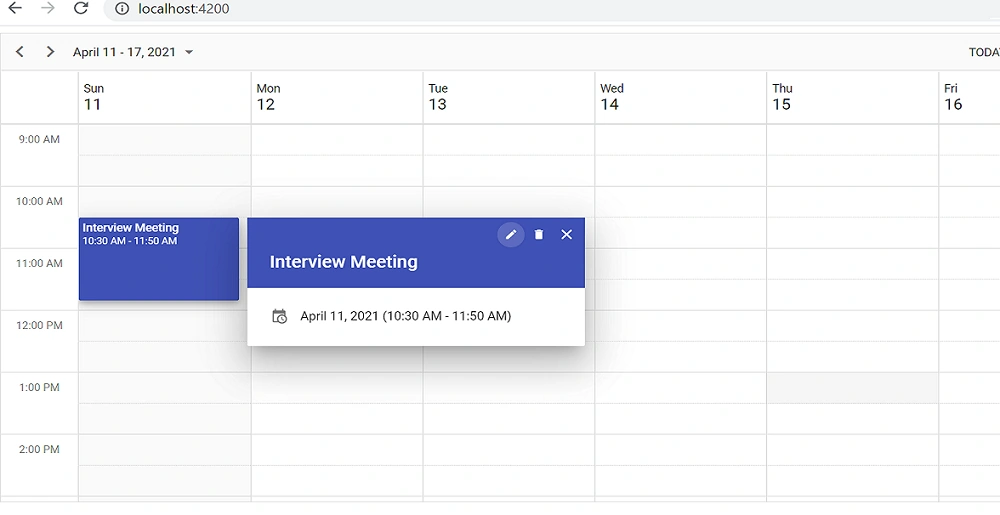Reload the page in the browser
The height and width of the screenshot is (515, 1000).
pos(81,8)
